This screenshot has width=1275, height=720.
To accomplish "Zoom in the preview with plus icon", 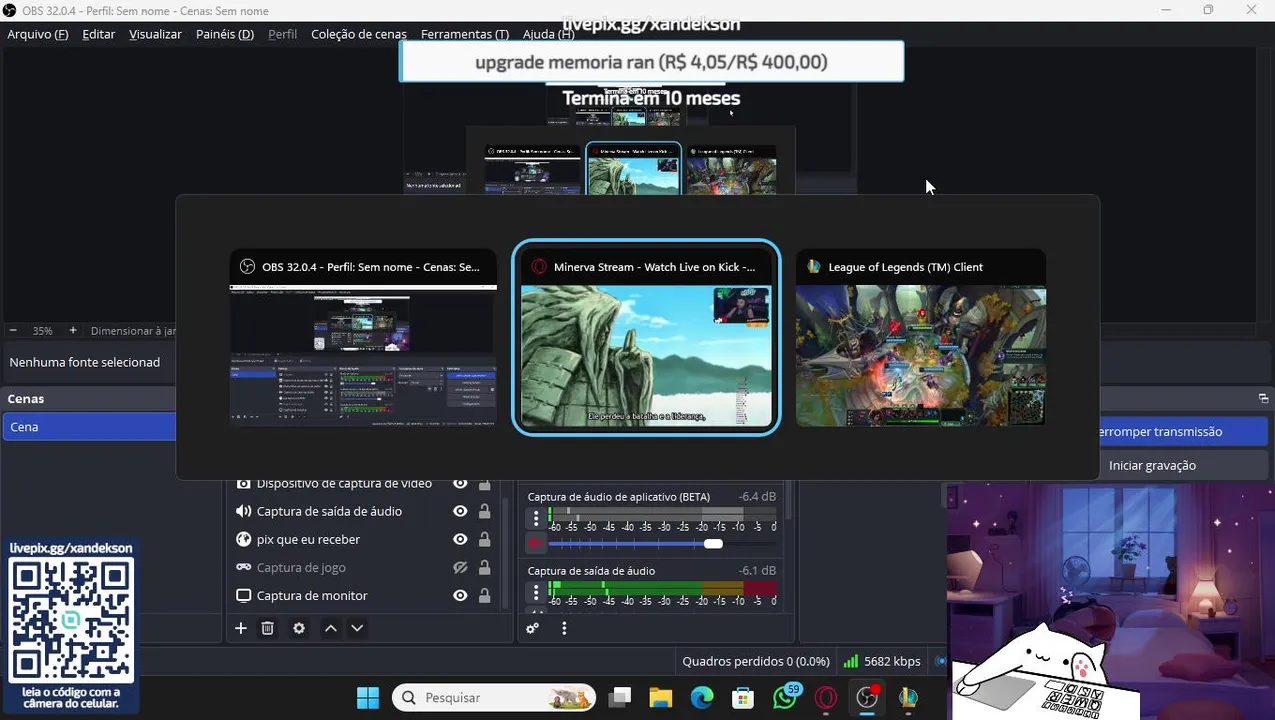I will [x=73, y=330].
